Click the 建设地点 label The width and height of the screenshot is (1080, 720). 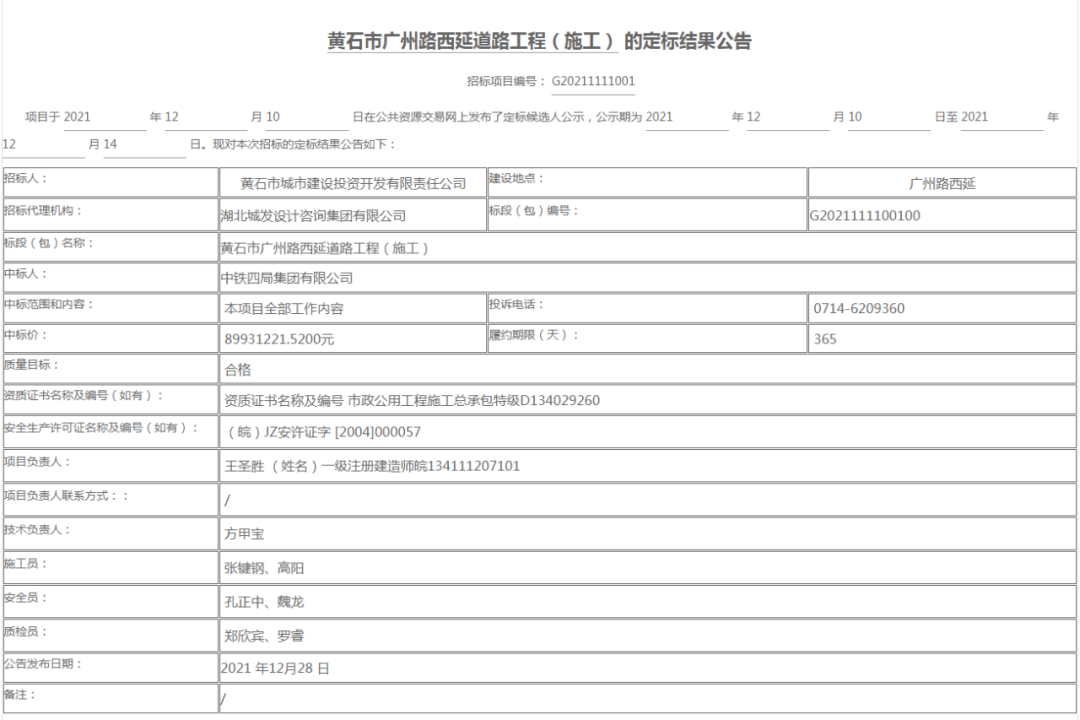517,178
